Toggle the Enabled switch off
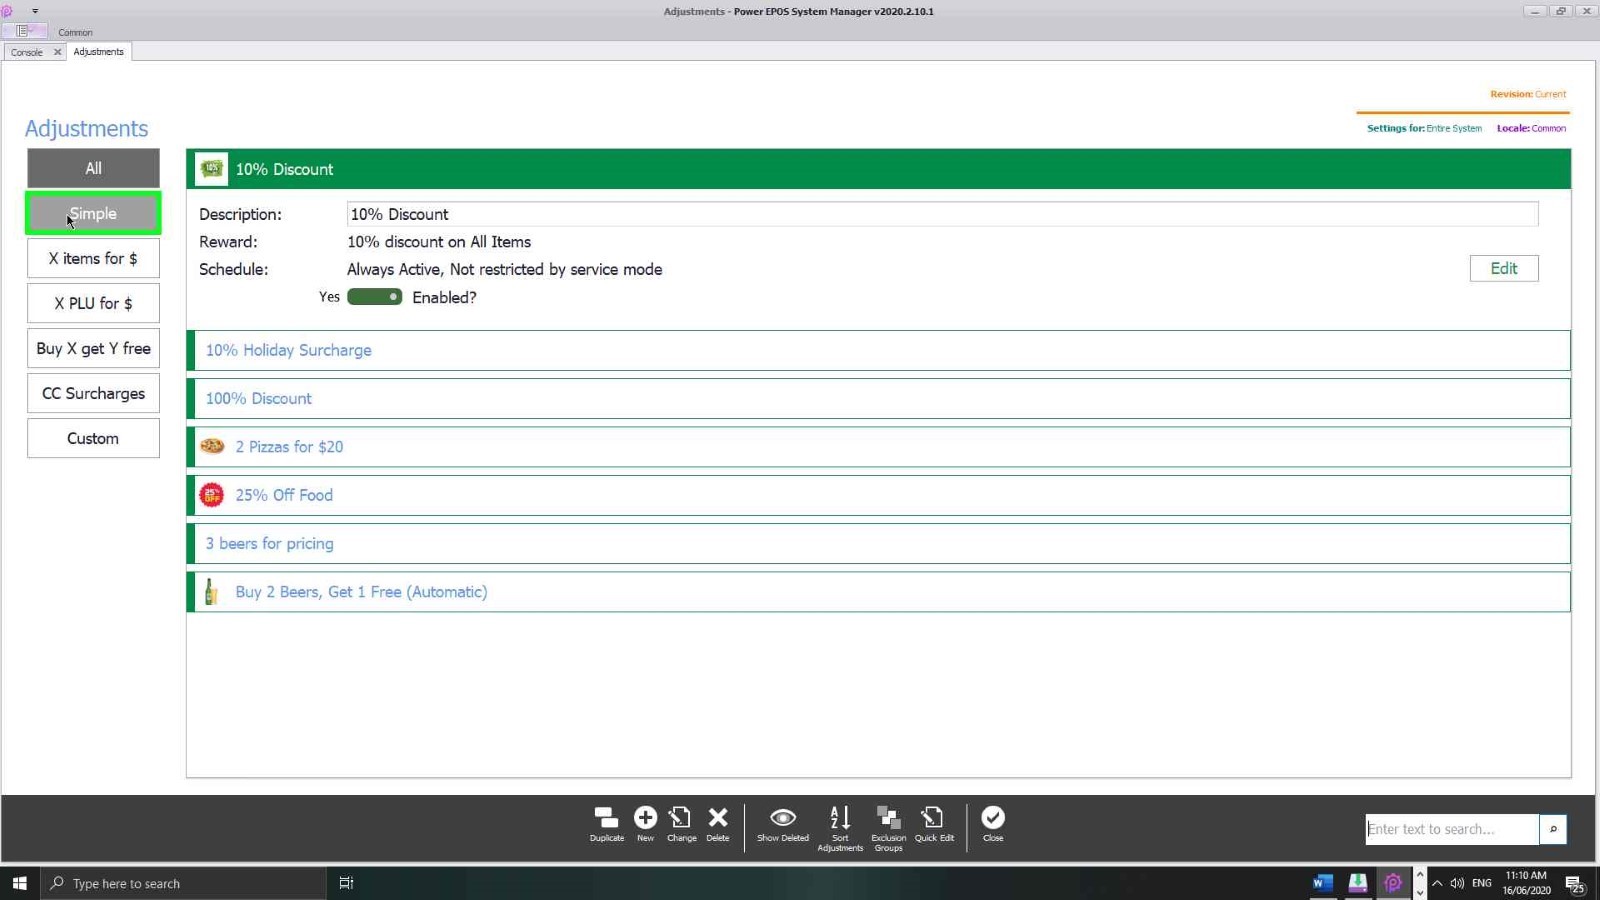 [x=375, y=297]
